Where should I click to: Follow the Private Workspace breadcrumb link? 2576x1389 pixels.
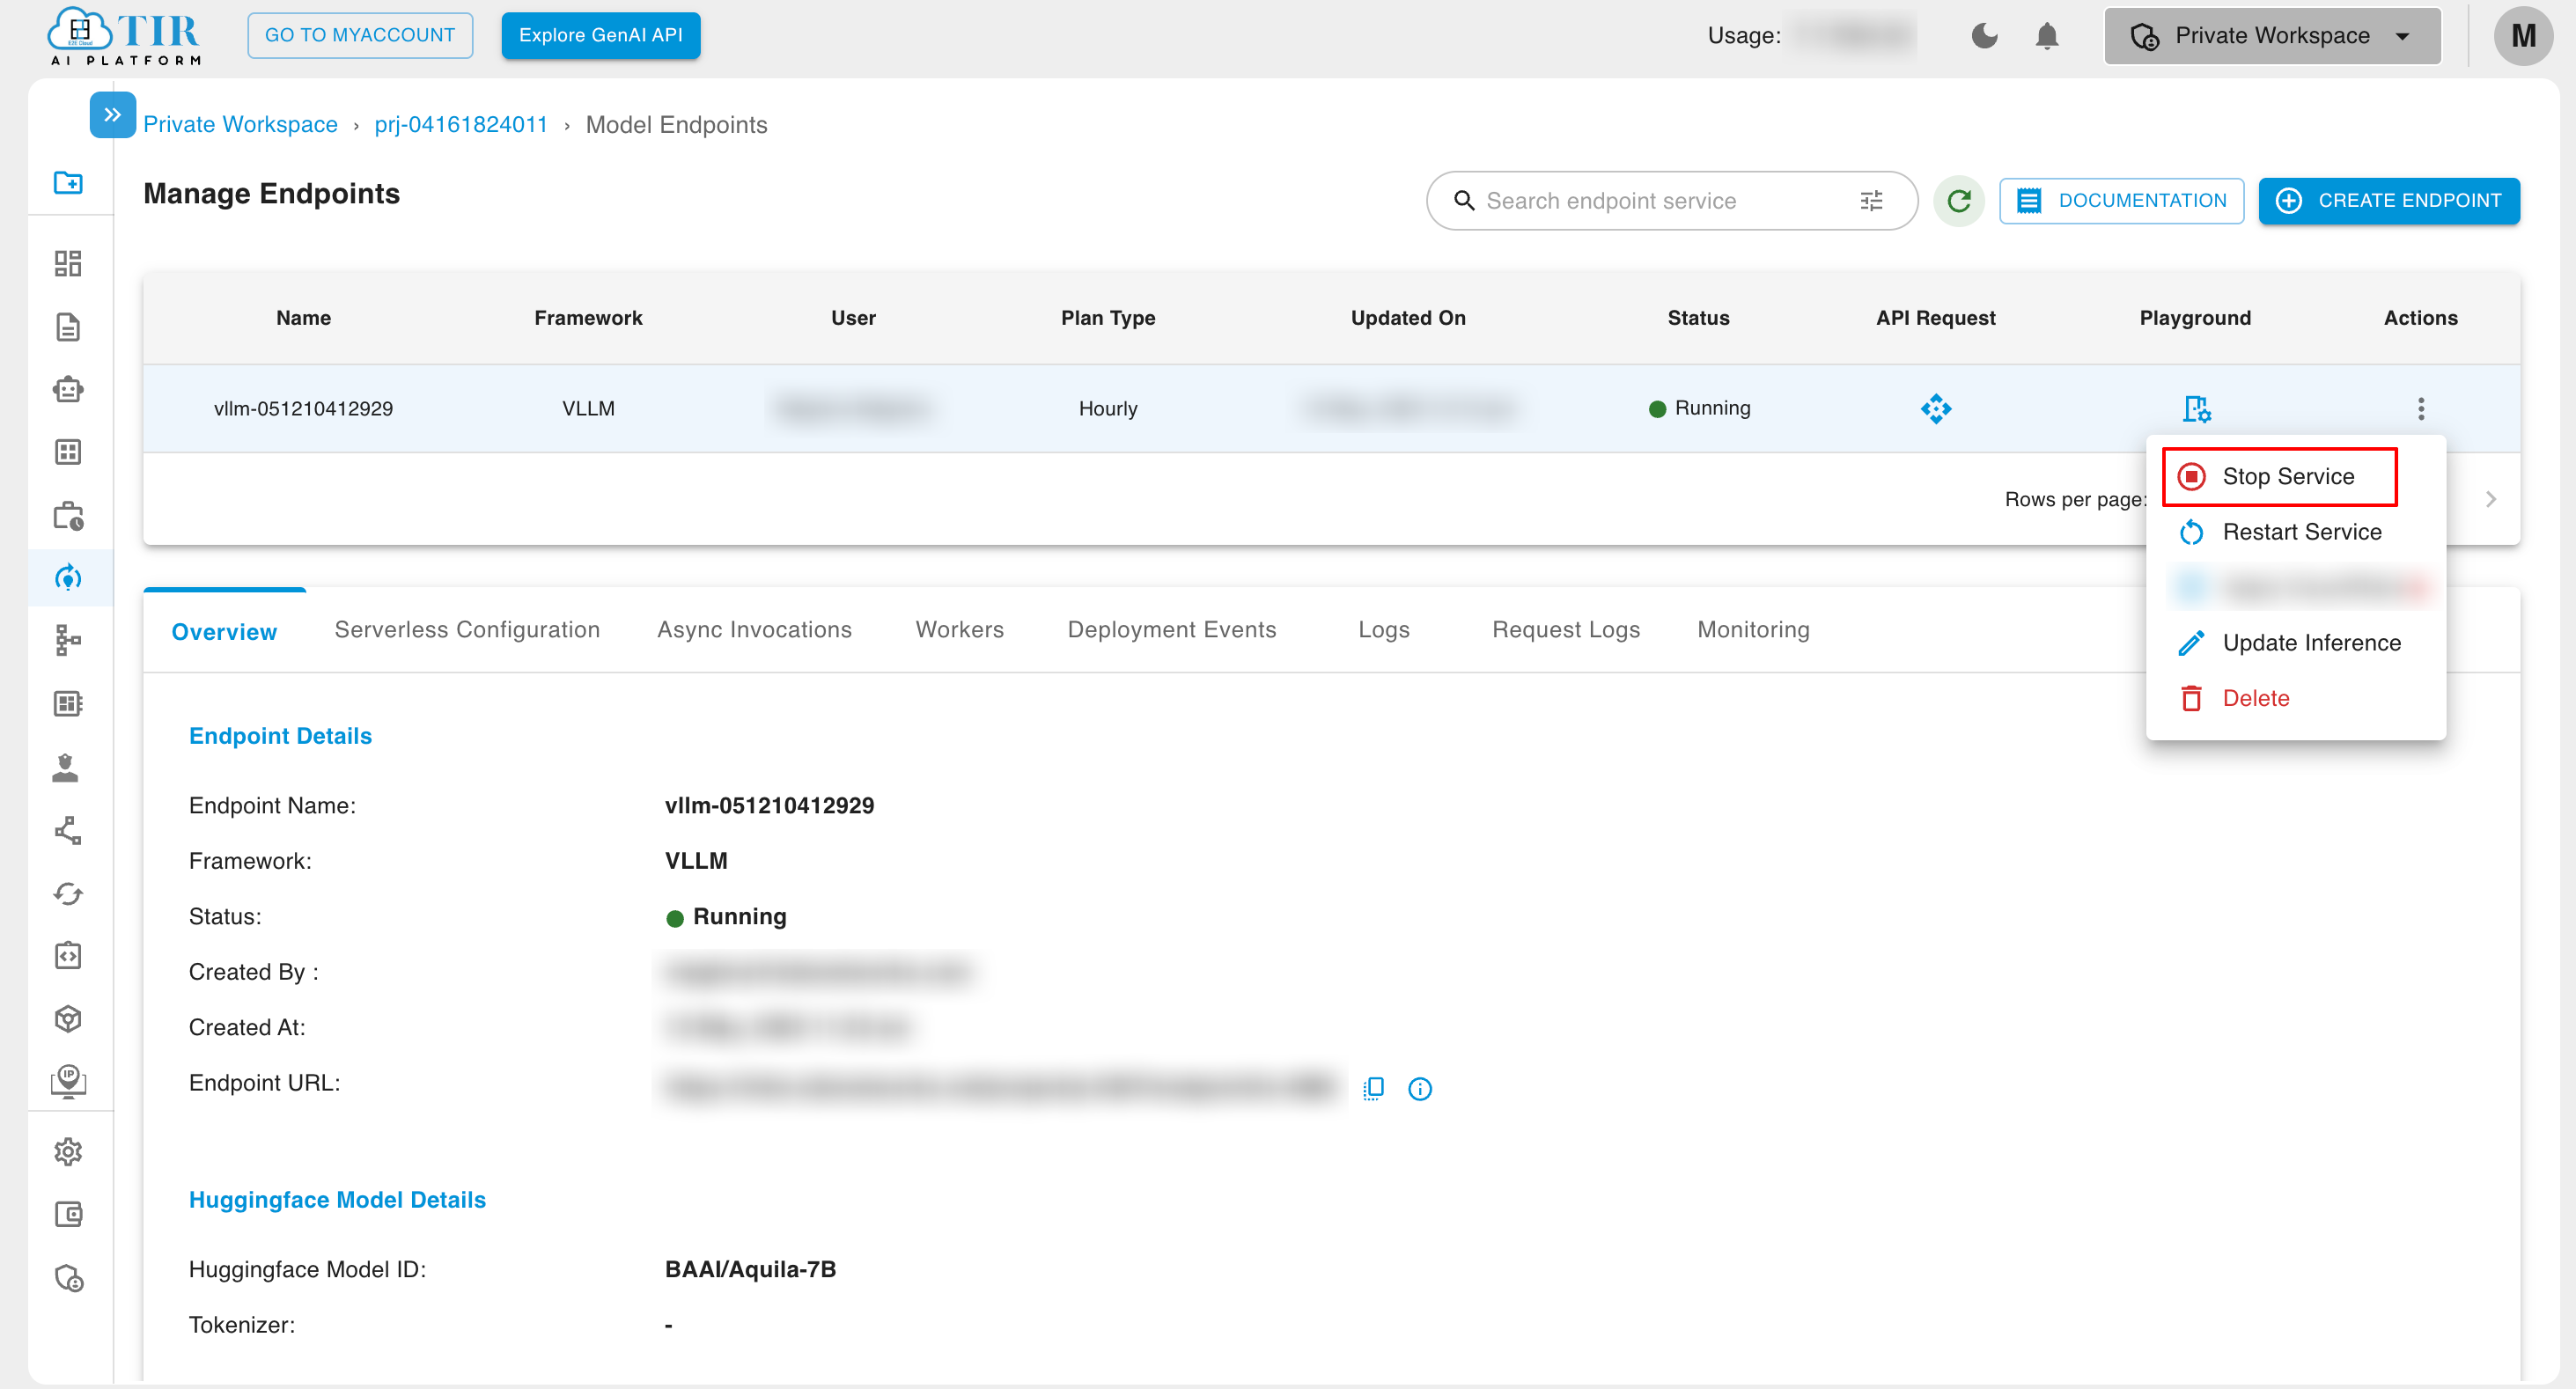pos(240,124)
